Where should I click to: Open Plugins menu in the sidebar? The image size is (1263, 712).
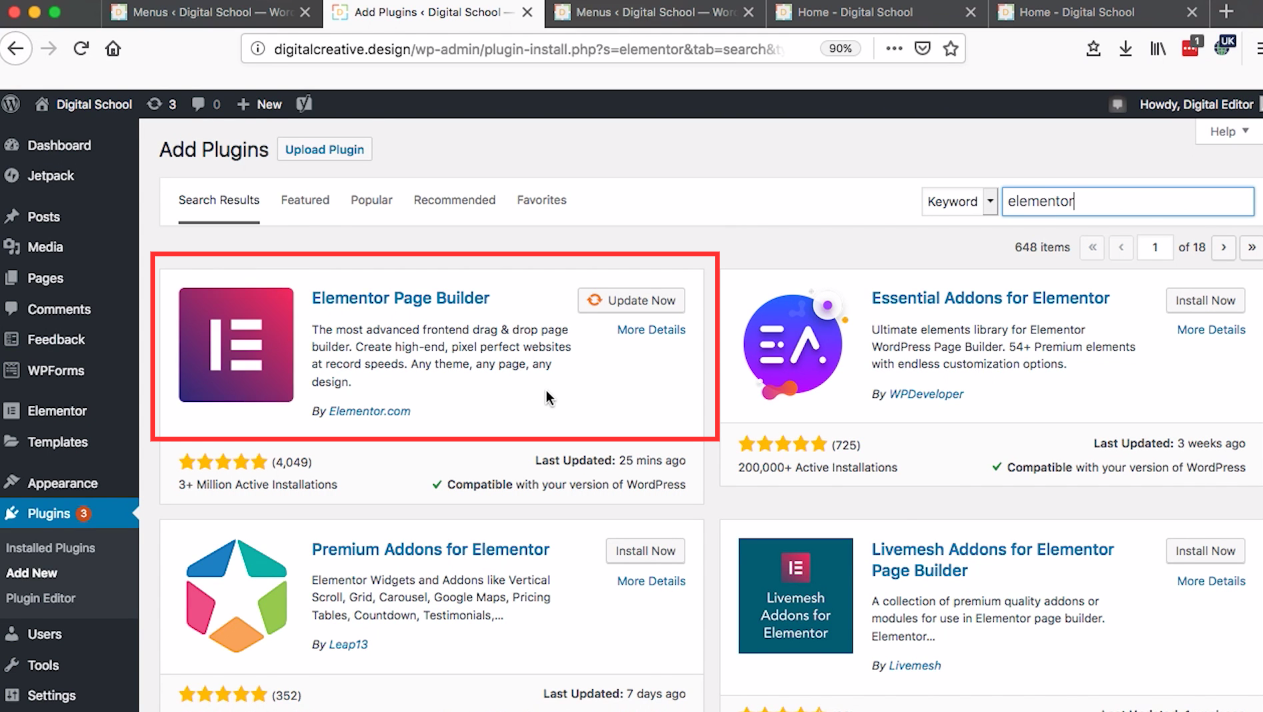pyautogui.click(x=69, y=513)
